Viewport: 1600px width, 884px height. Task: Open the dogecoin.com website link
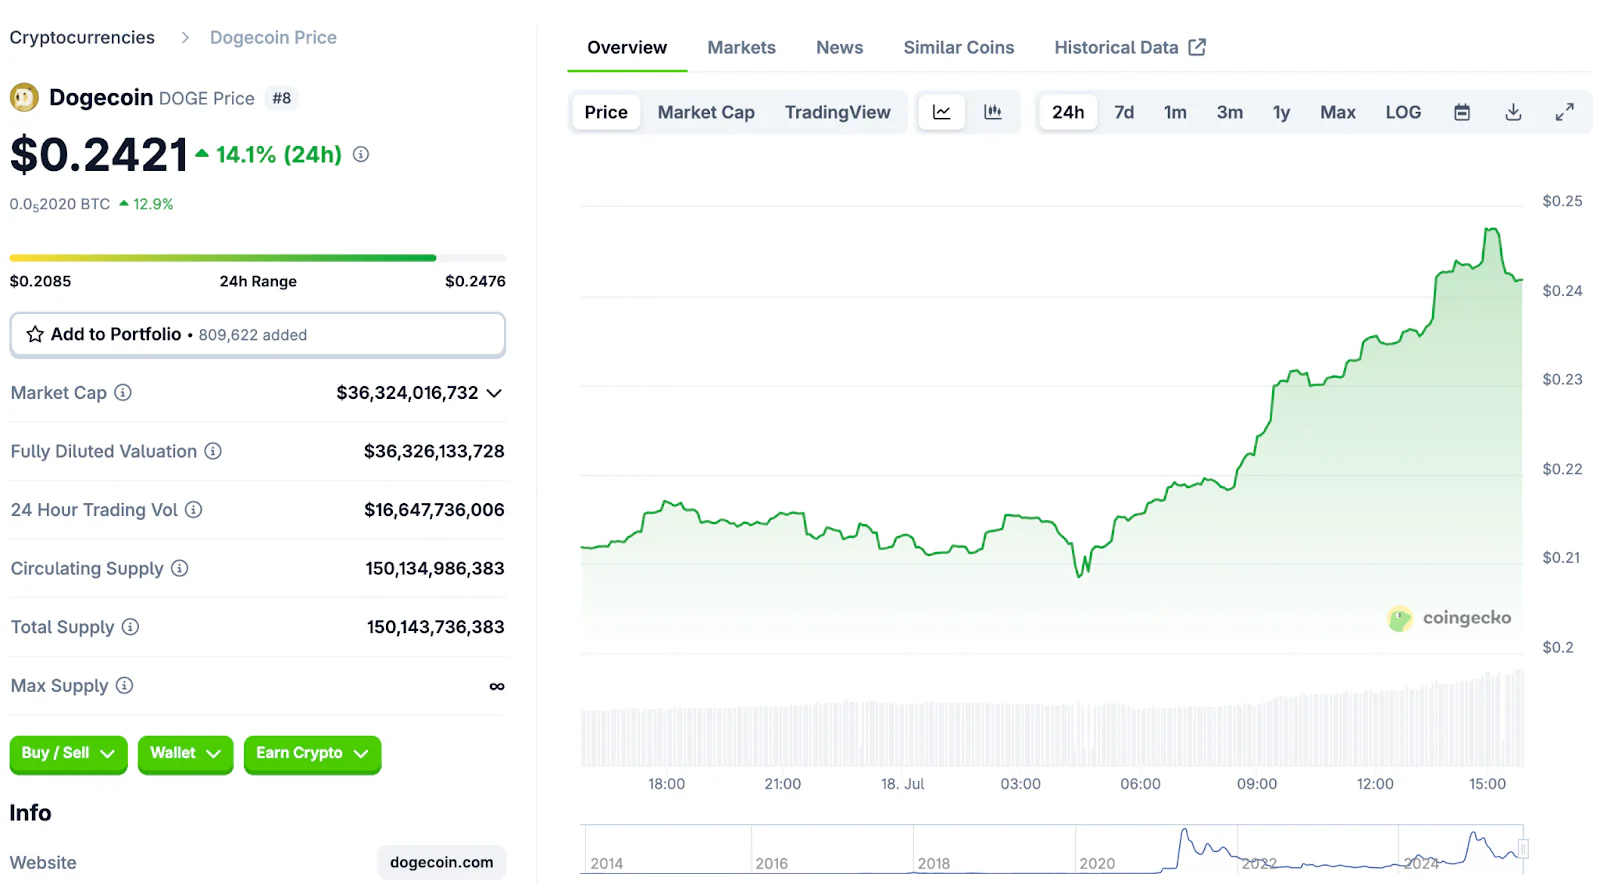pos(441,862)
